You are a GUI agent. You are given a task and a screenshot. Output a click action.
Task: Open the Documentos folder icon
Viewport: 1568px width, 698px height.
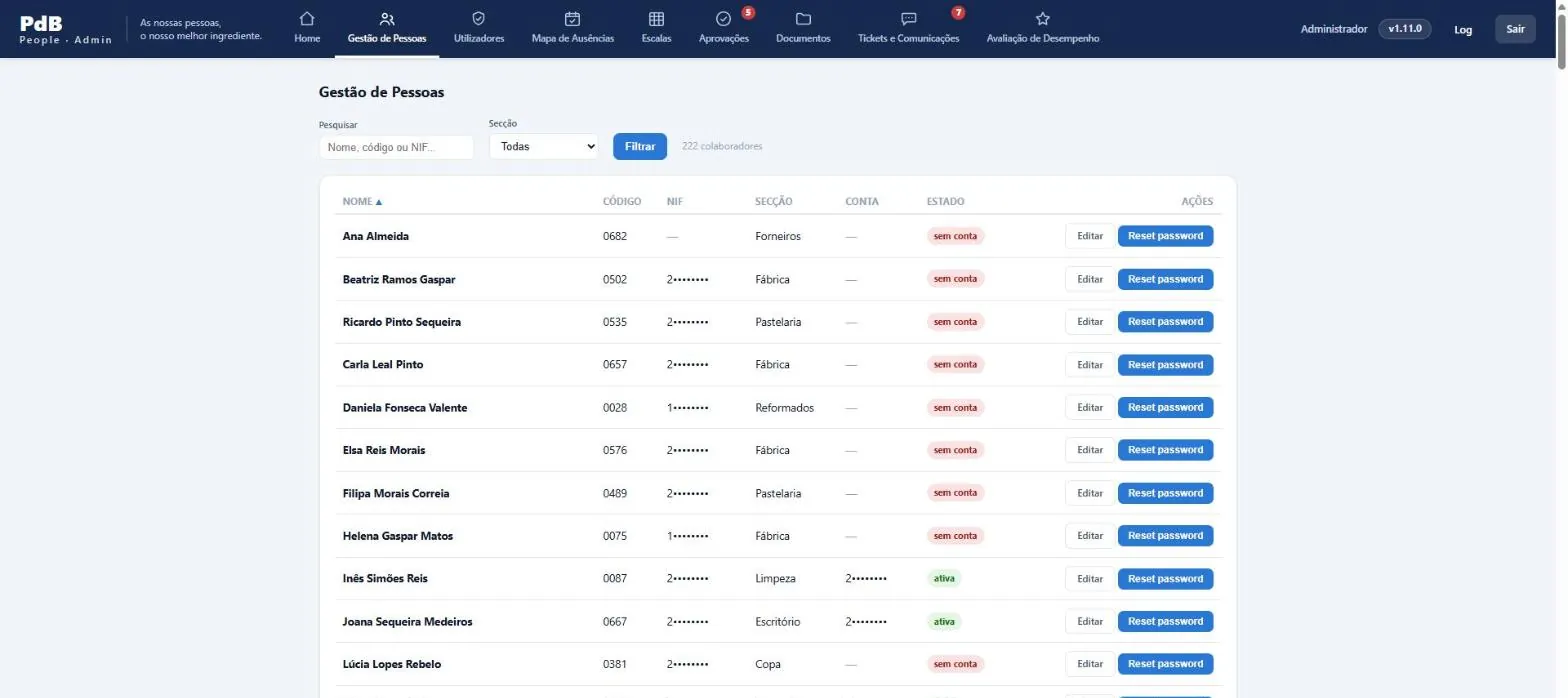[803, 18]
